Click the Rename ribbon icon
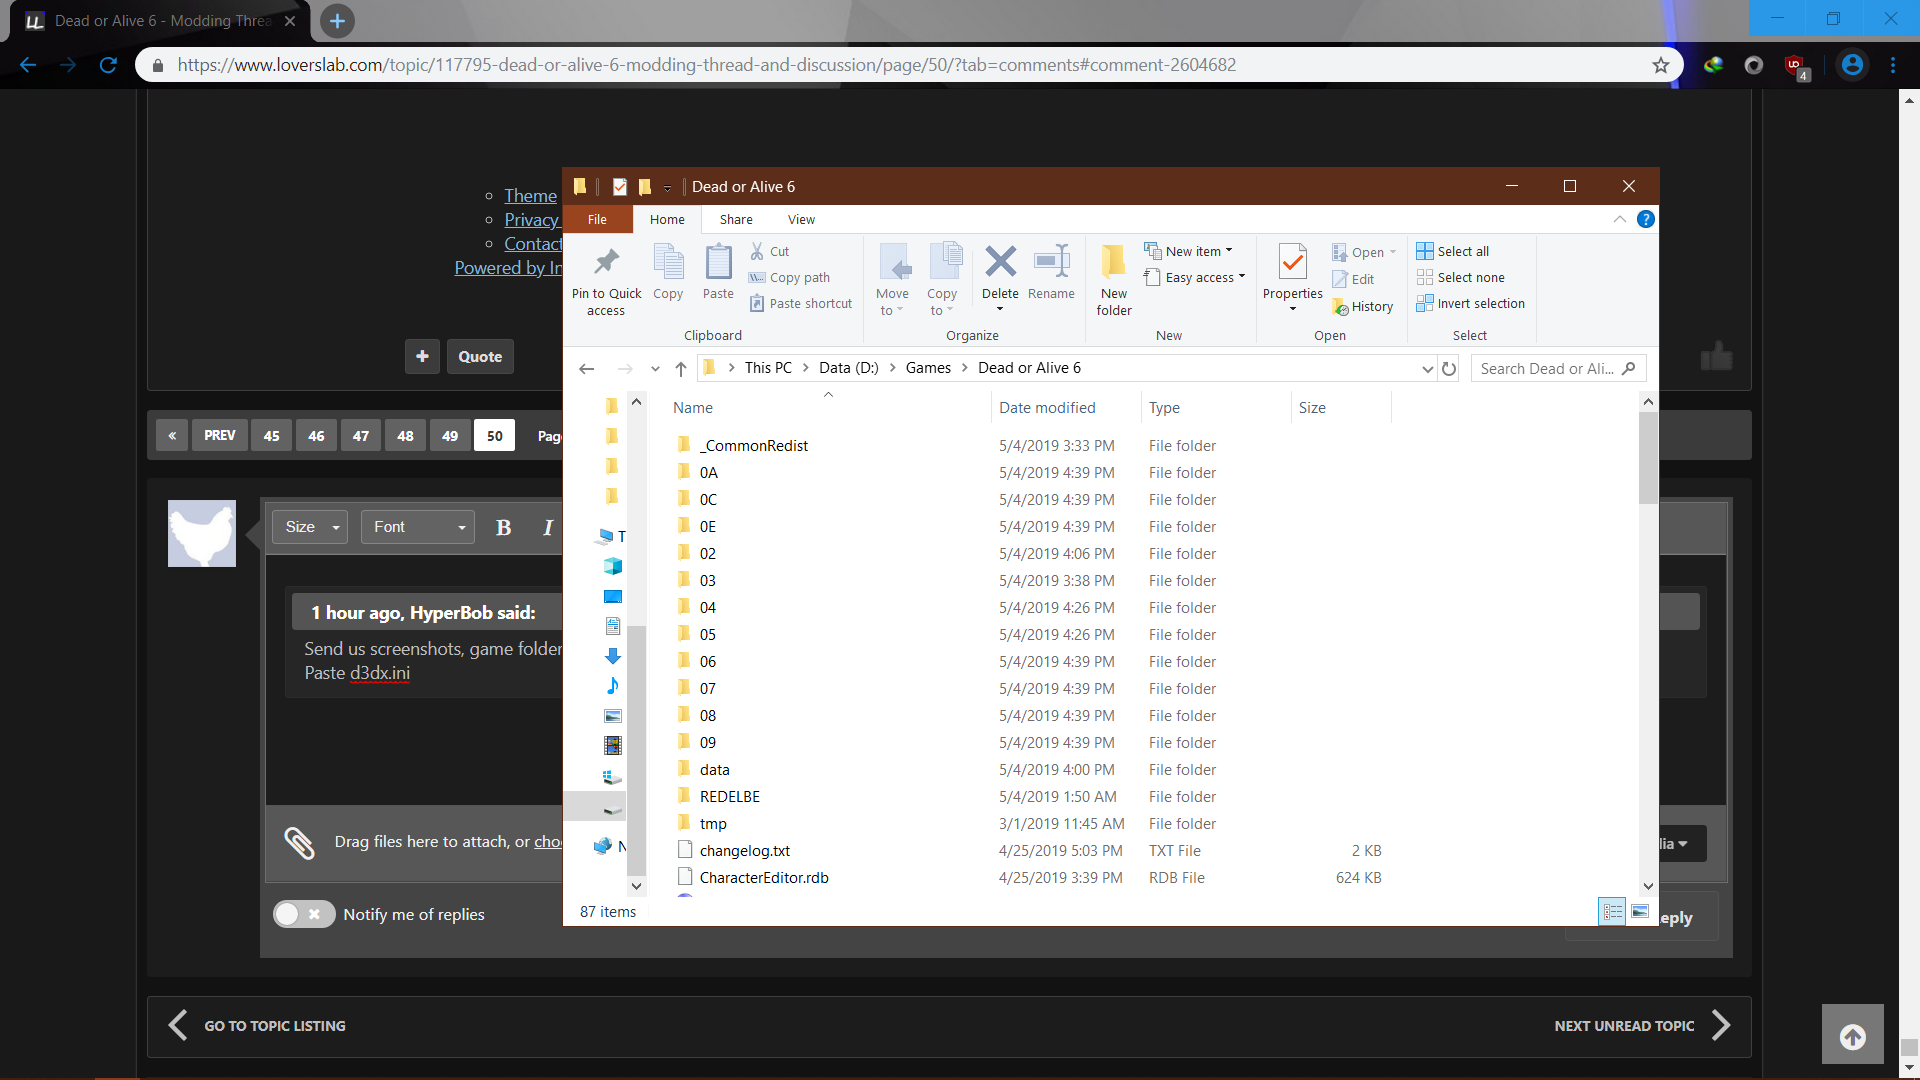Screen dimensions: 1920x1080 (1051, 262)
